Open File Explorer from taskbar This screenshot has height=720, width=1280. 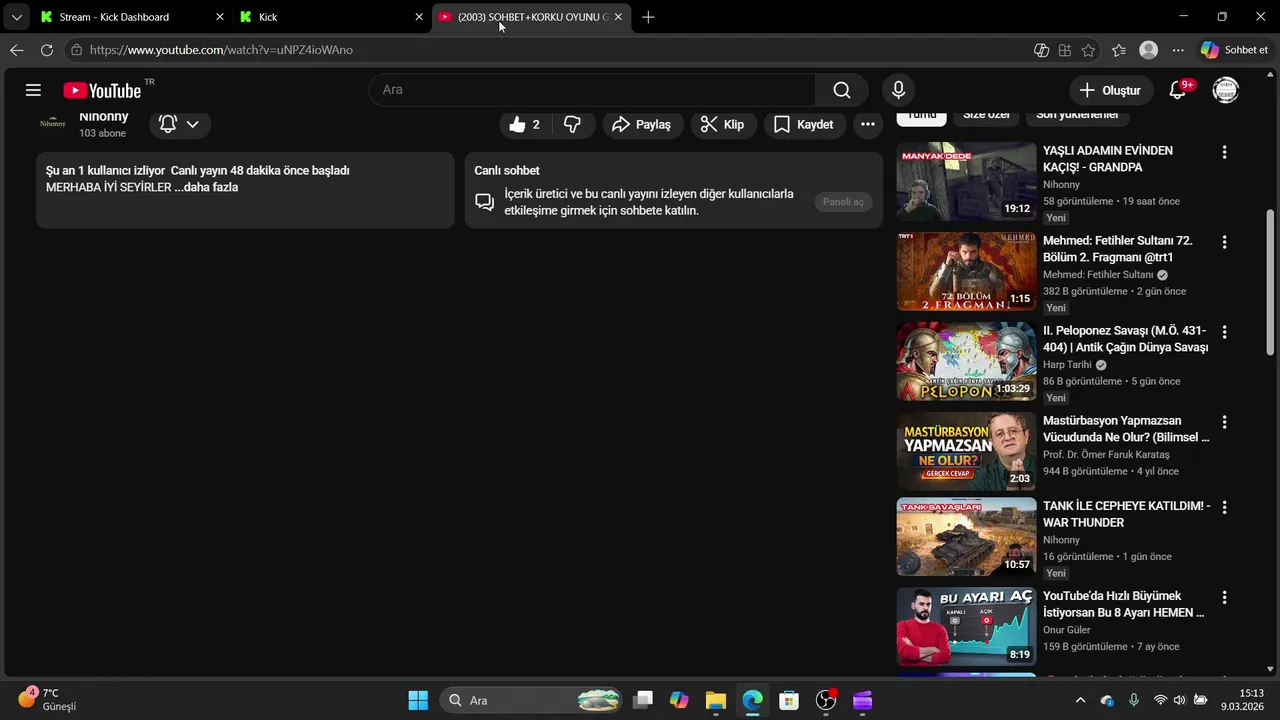coord(715,700)
